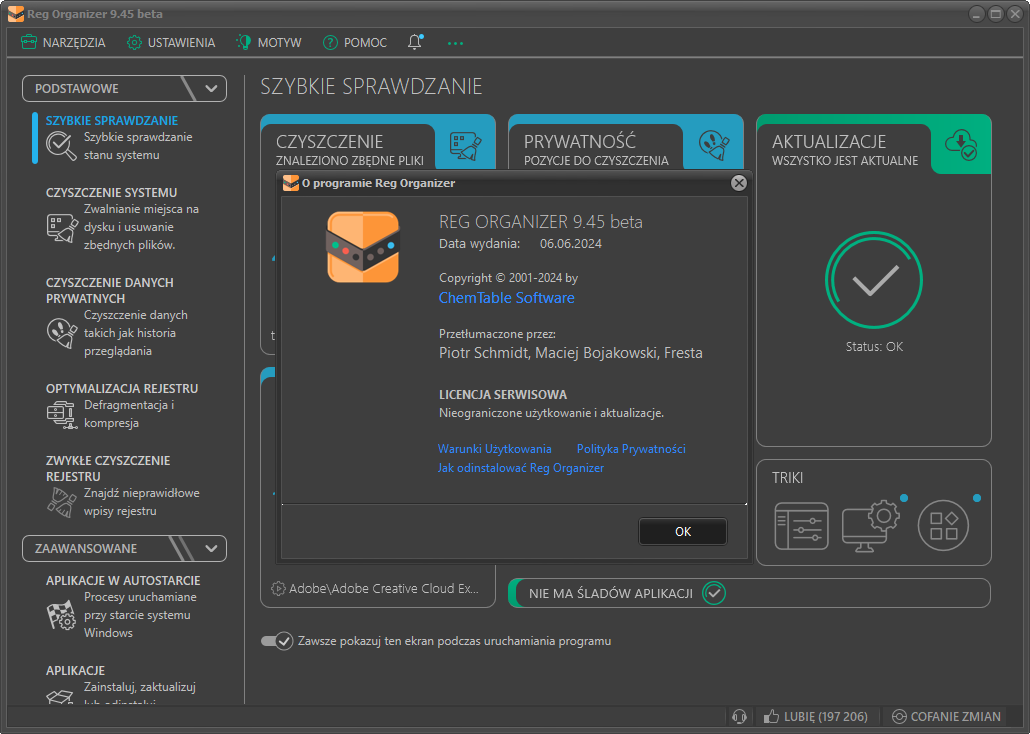Open Optymalizacja rejestru section
Screen dimensions: 1030x734
pos(122,388)
